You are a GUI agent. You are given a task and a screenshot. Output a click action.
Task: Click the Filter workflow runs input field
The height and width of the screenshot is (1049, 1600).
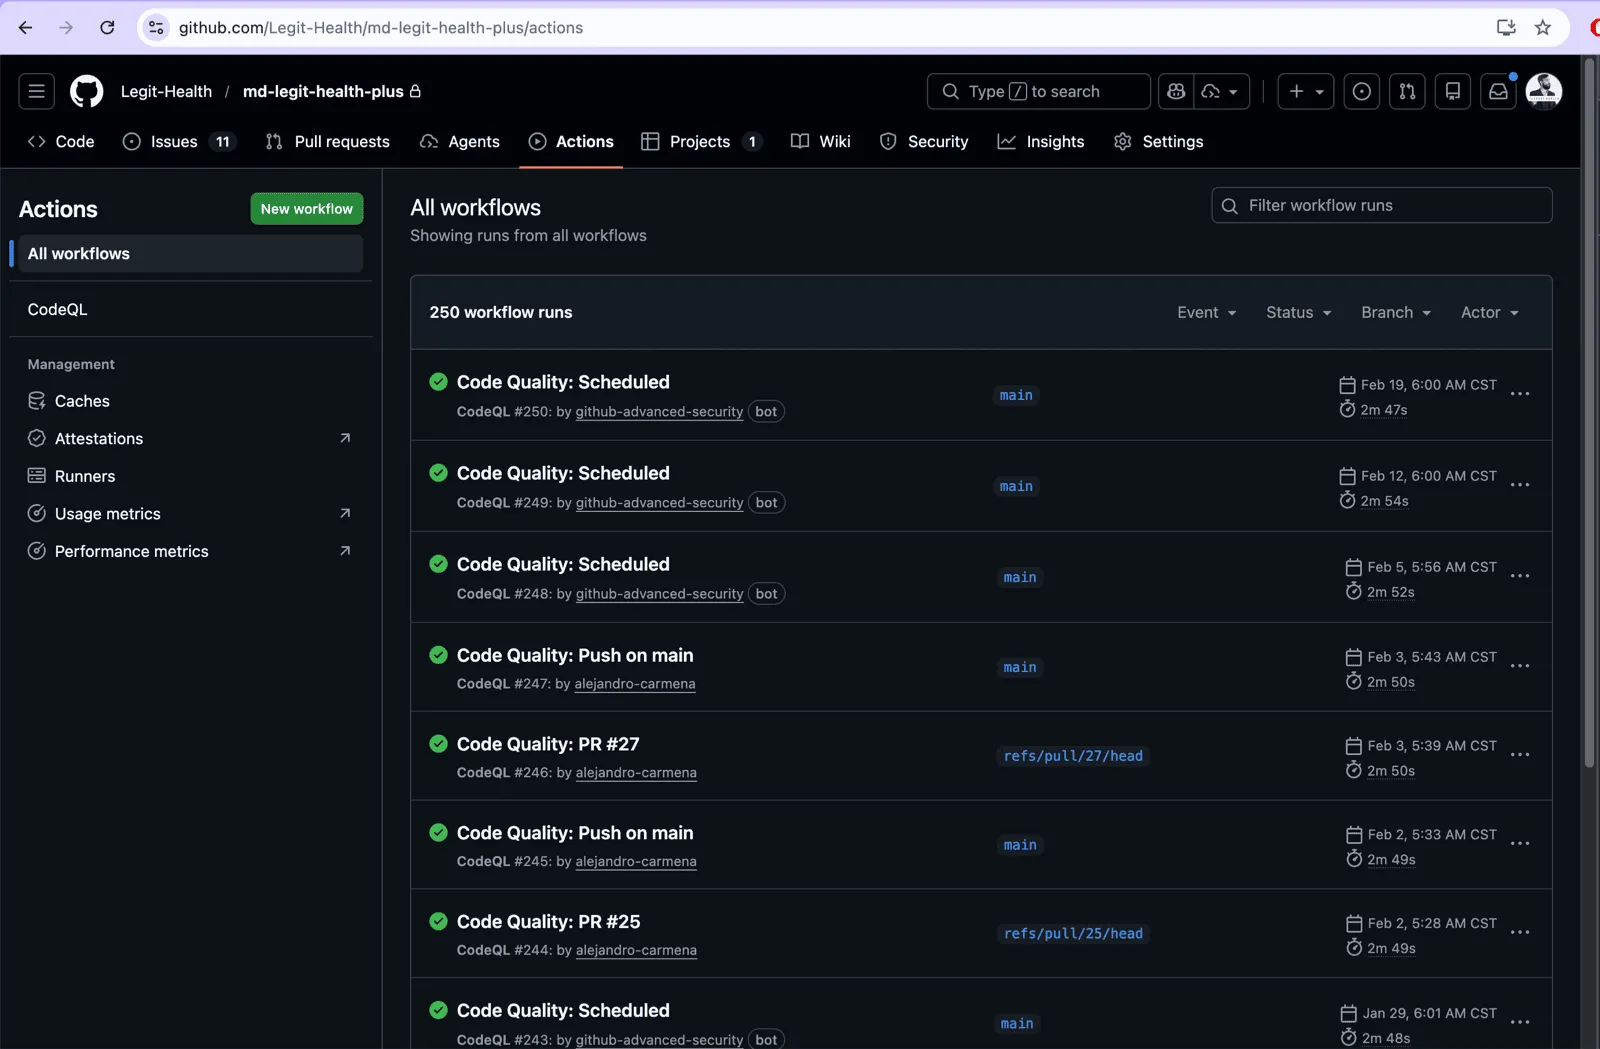1381,205
